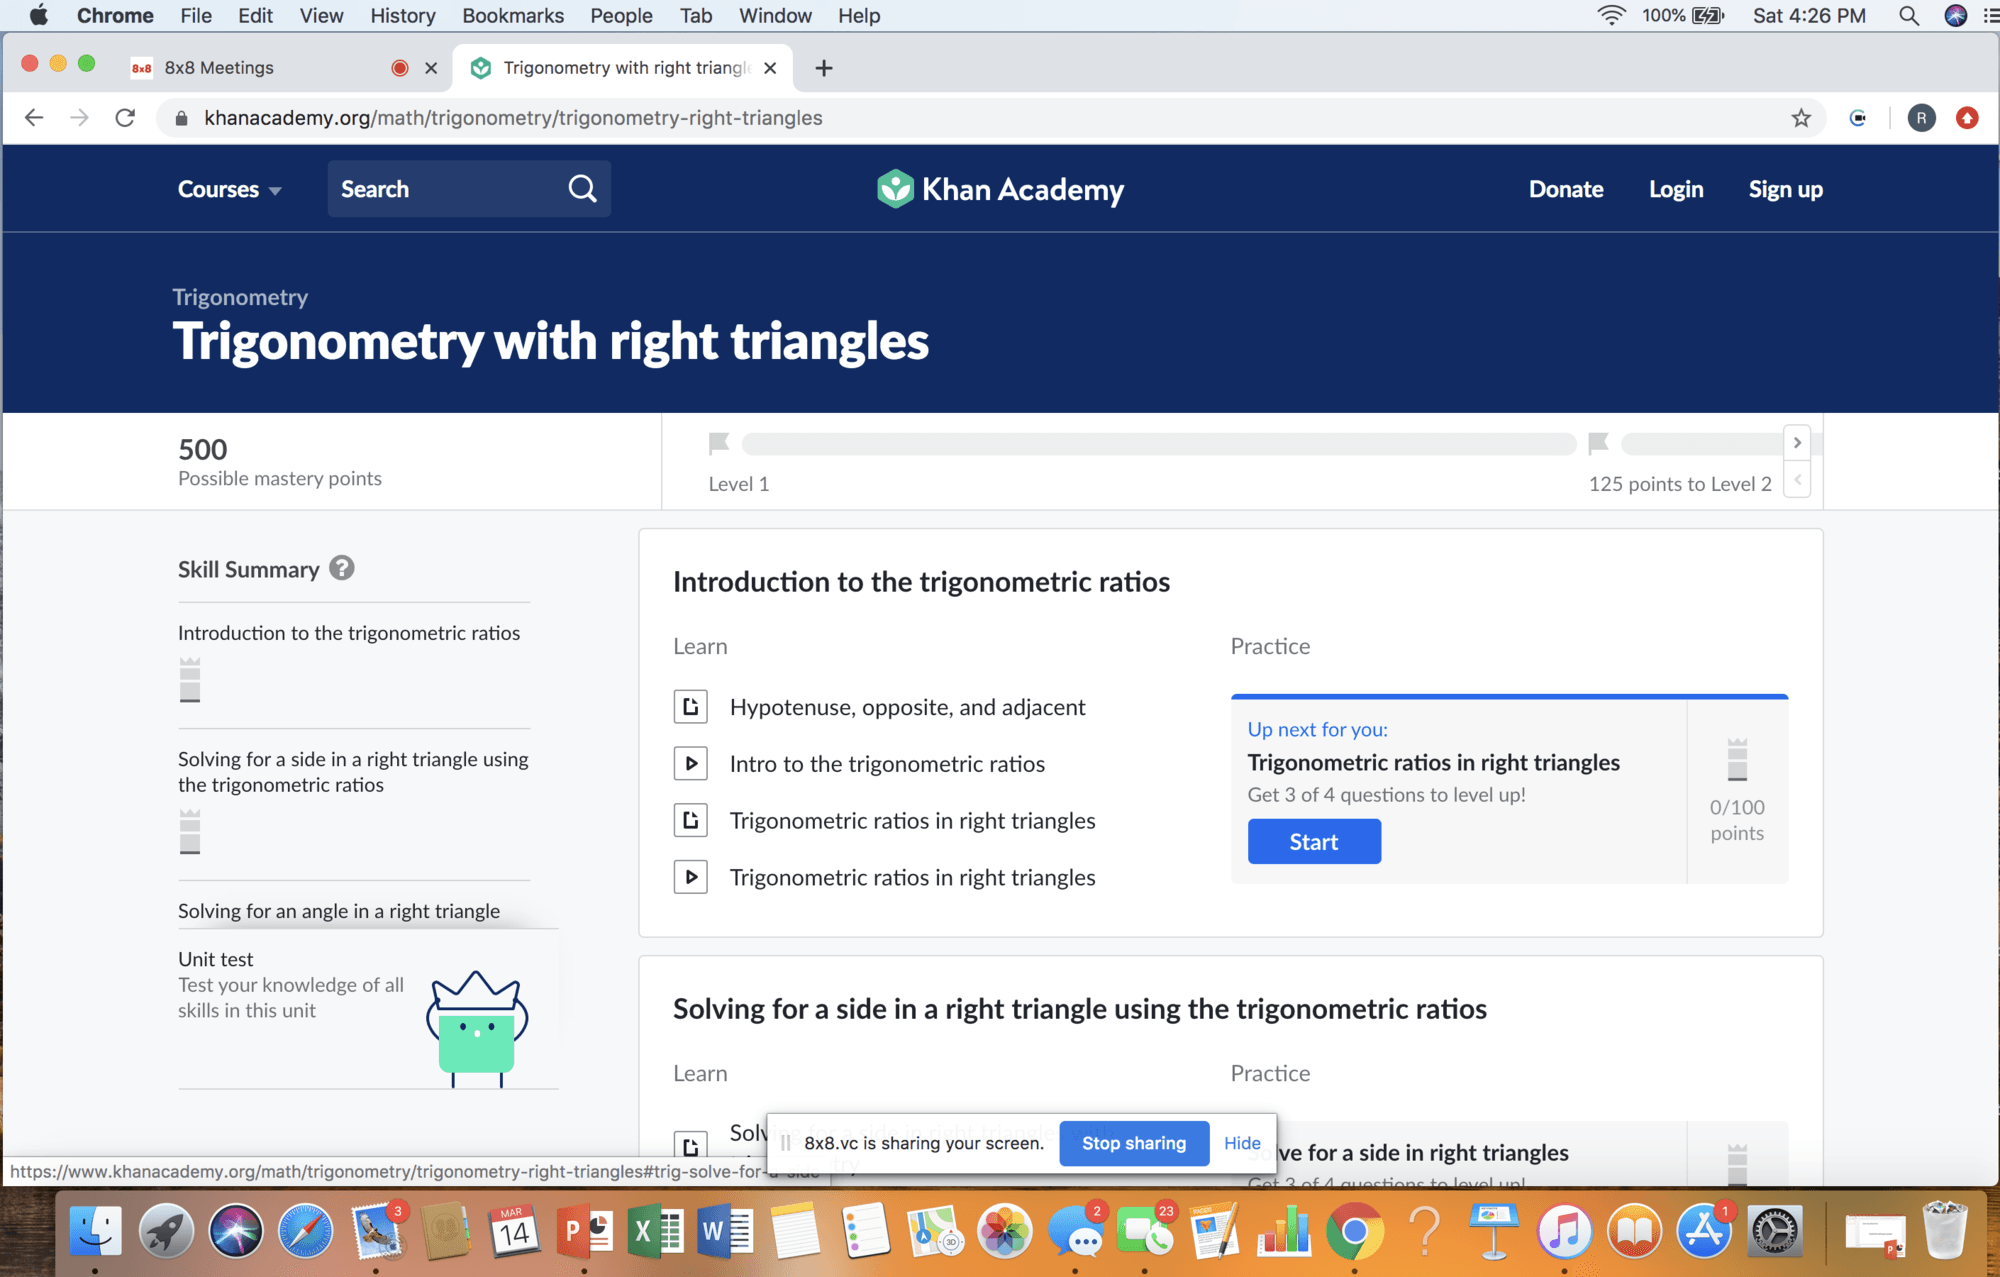Open Intro to the trigonometric ratios video
This screenshot has height=1277, width=2000.
pyautogui.click(x=887, y=764)
